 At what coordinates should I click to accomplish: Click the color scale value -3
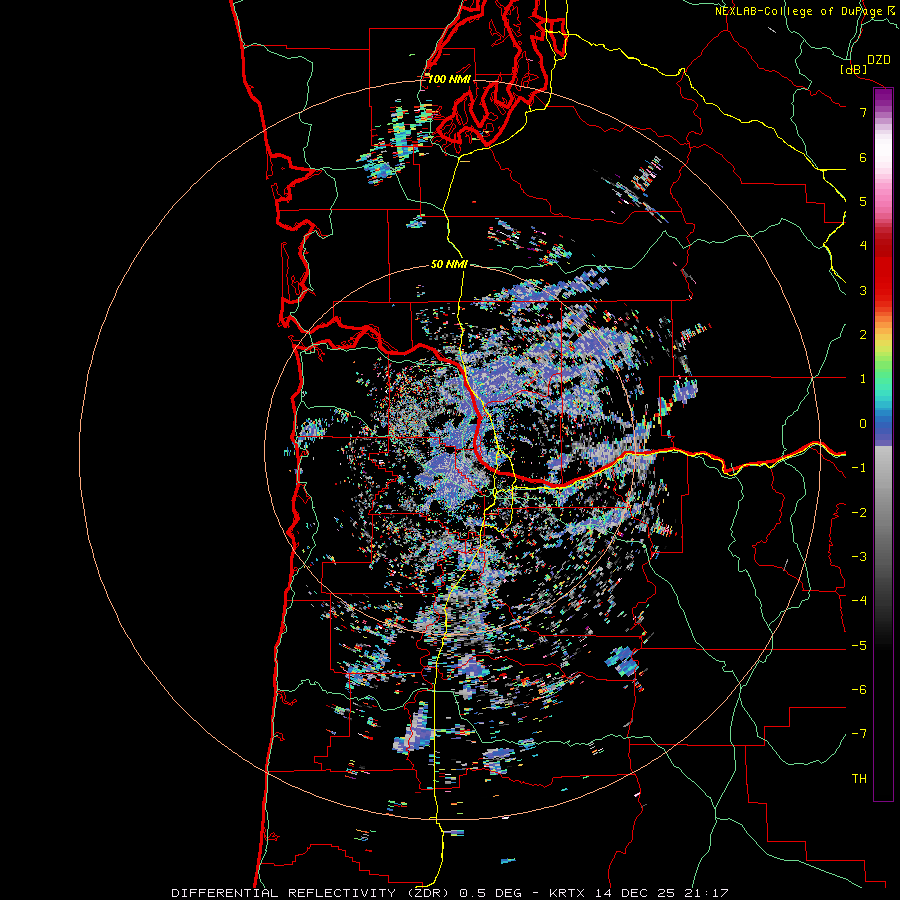tap(859, 557)
